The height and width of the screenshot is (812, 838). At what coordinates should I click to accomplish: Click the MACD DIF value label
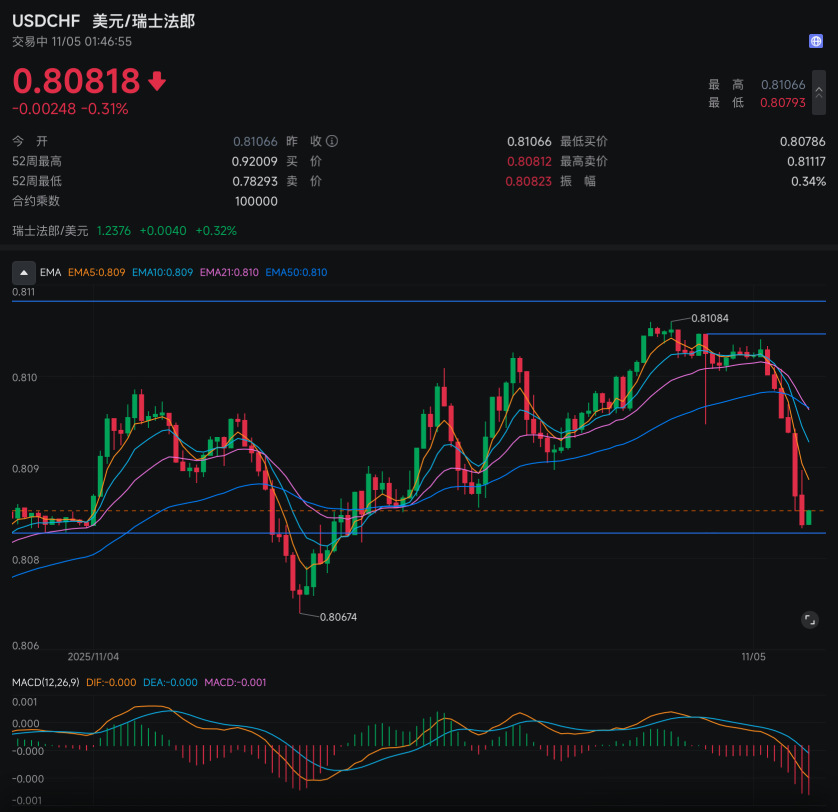(111, 682)
